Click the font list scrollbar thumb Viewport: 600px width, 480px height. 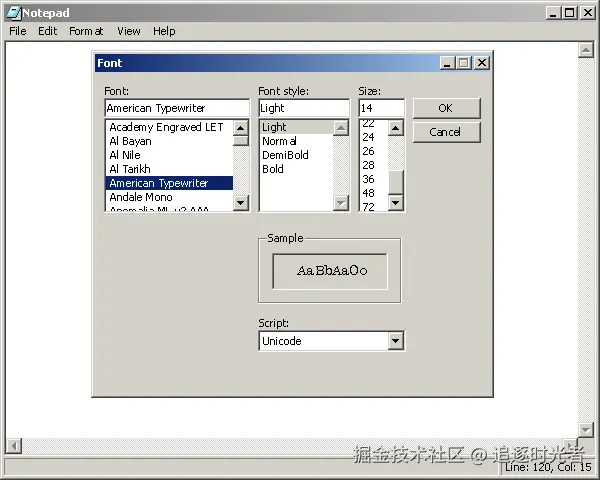click(241, 140)
